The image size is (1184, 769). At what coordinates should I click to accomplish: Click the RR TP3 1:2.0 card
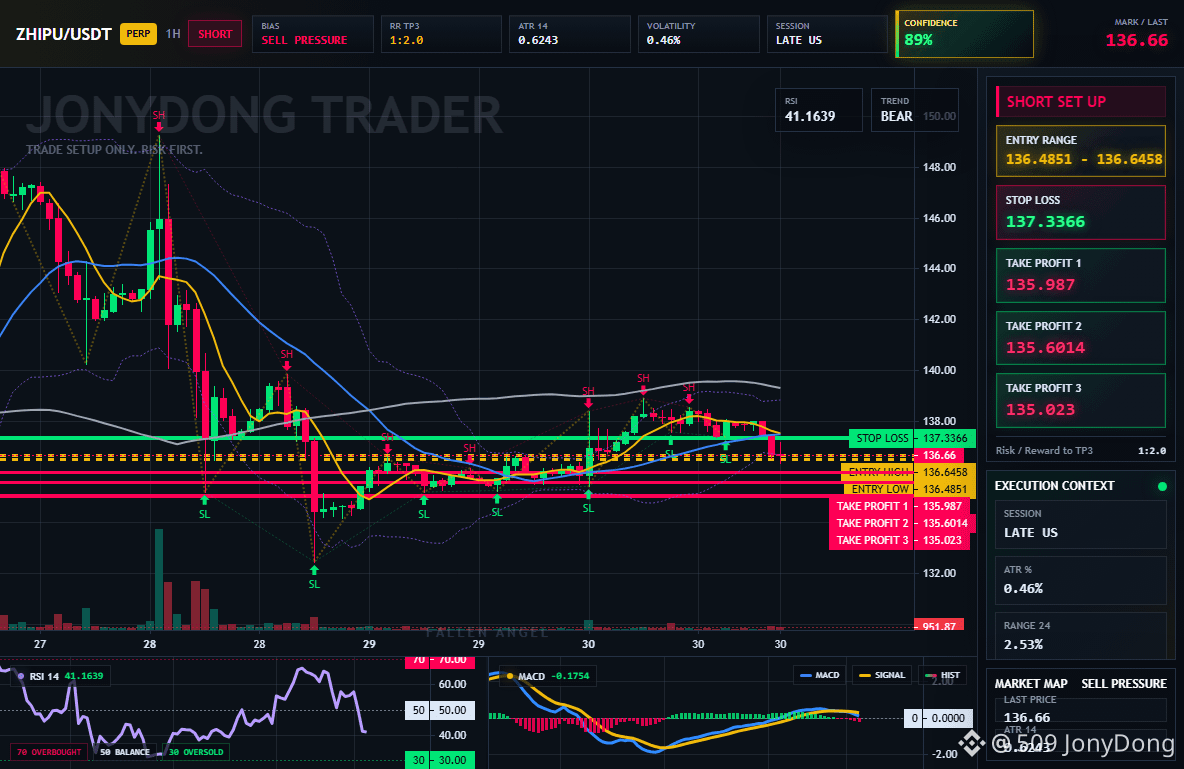(441, 34)
